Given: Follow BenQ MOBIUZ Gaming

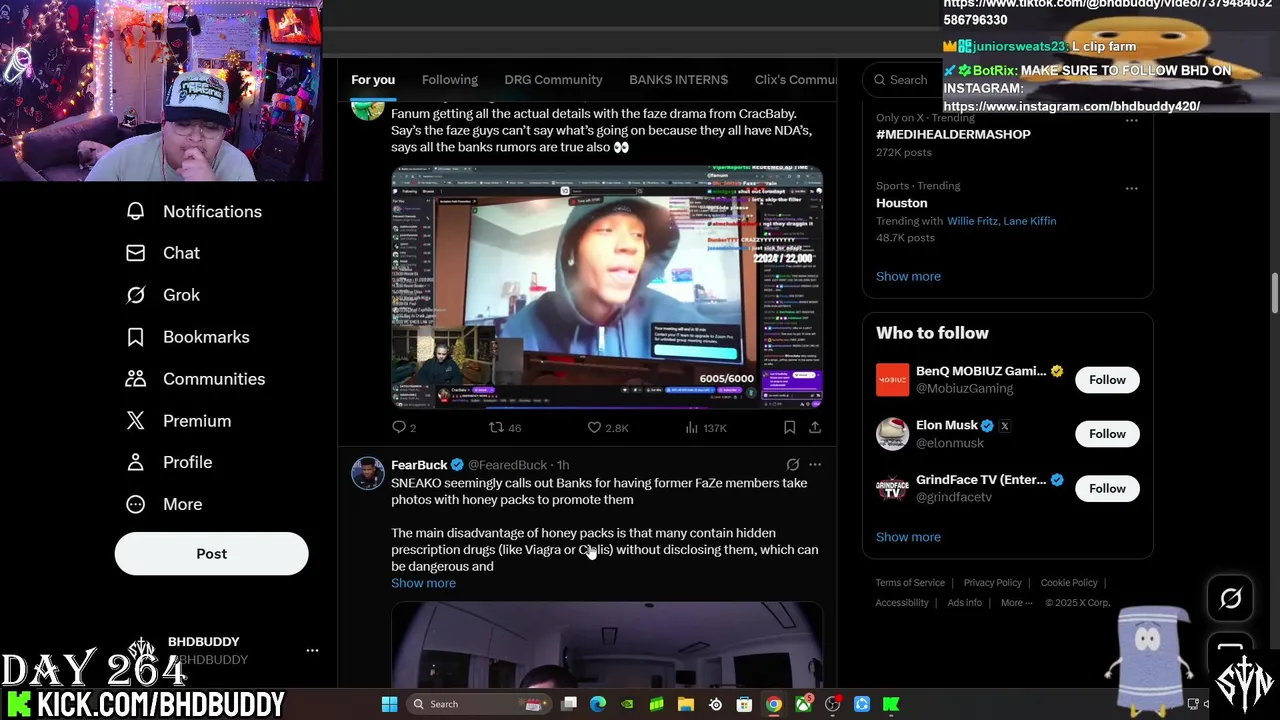Looking at the screenshot, I should click(1107, 380).
